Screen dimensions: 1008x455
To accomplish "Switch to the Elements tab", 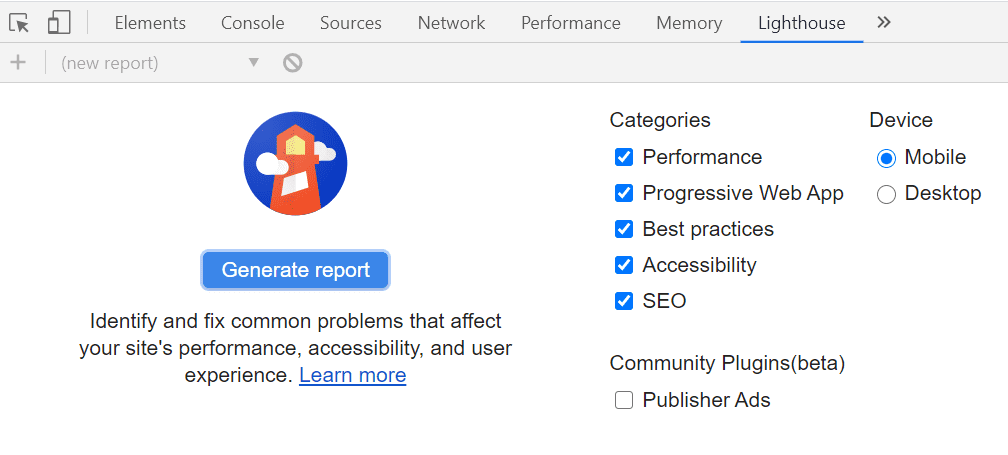I will (150, 22).
